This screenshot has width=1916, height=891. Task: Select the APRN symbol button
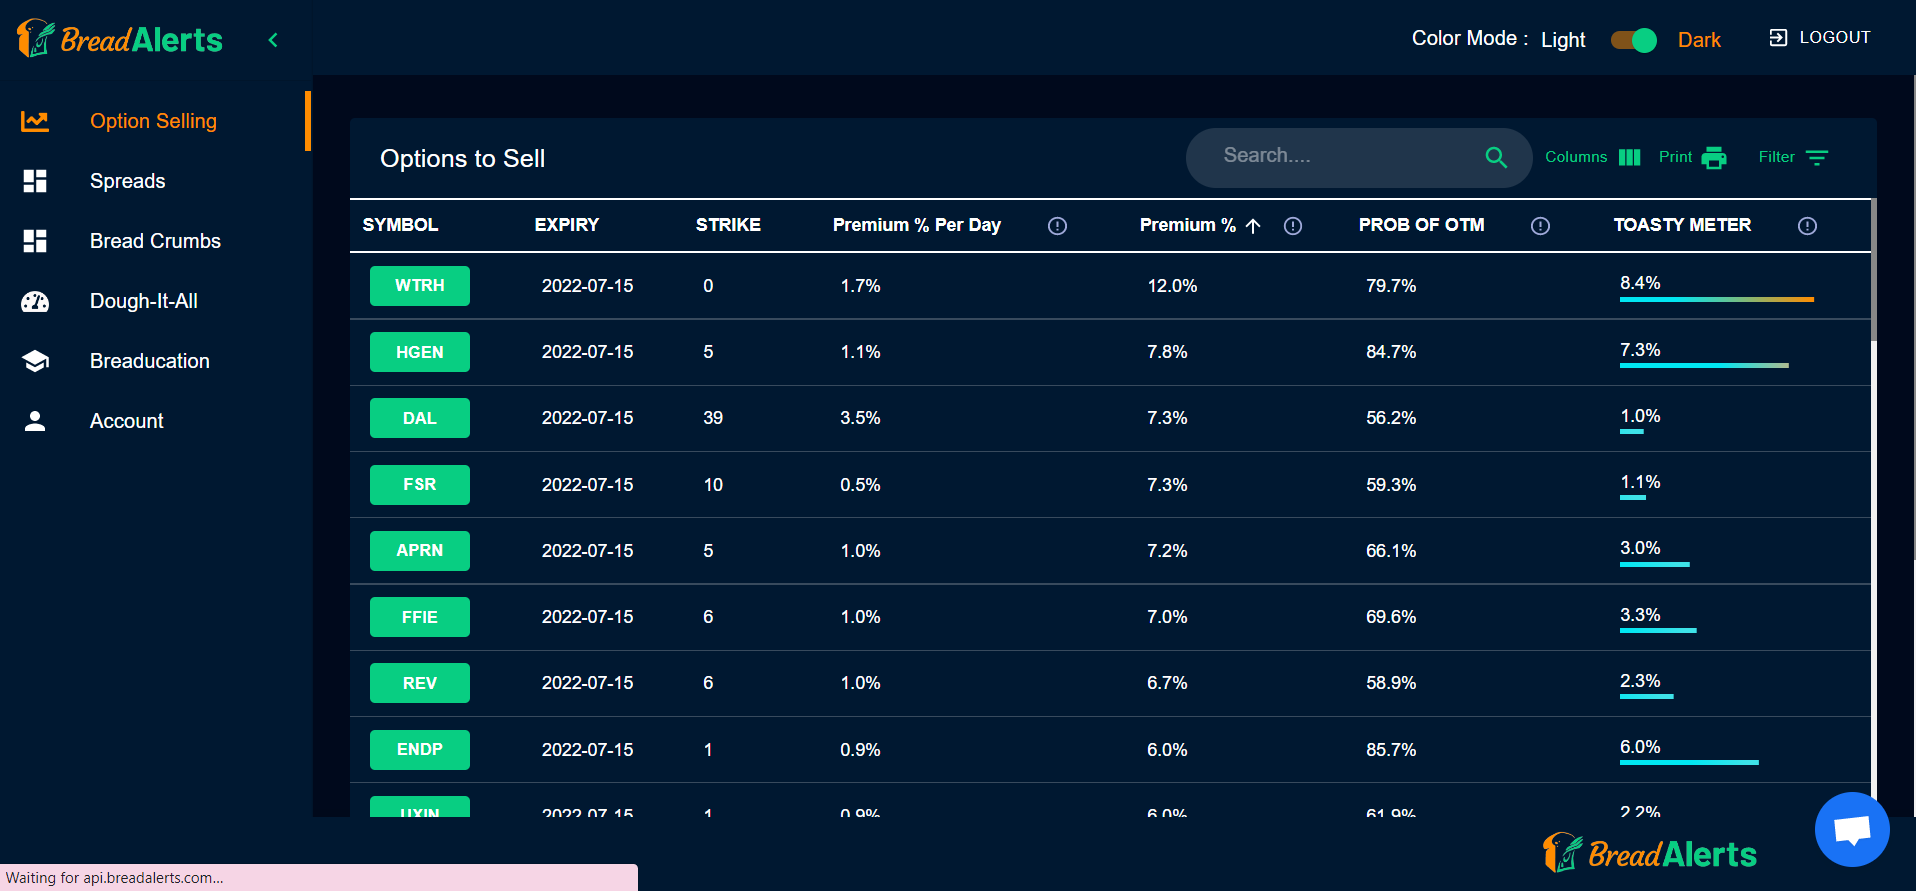click(420, 551)
